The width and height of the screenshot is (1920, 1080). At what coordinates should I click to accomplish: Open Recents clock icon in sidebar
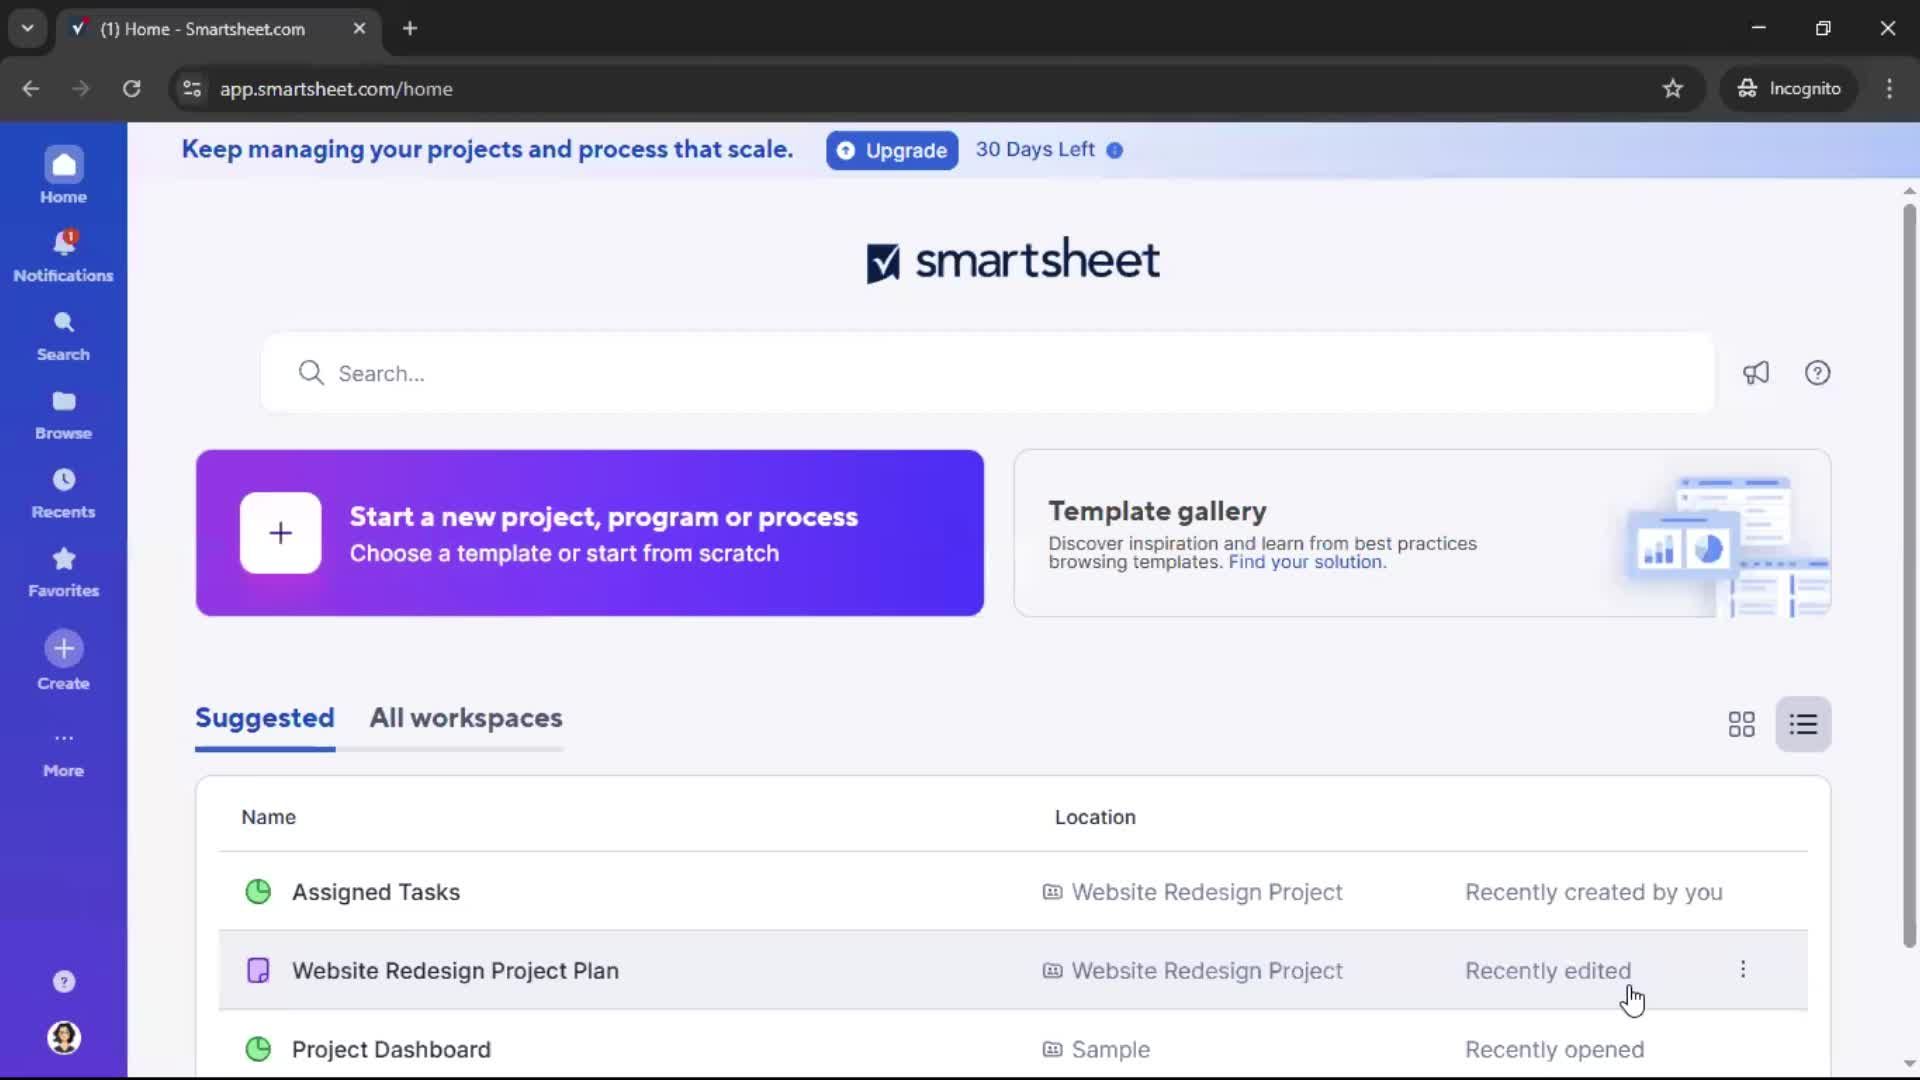[63, 481]
